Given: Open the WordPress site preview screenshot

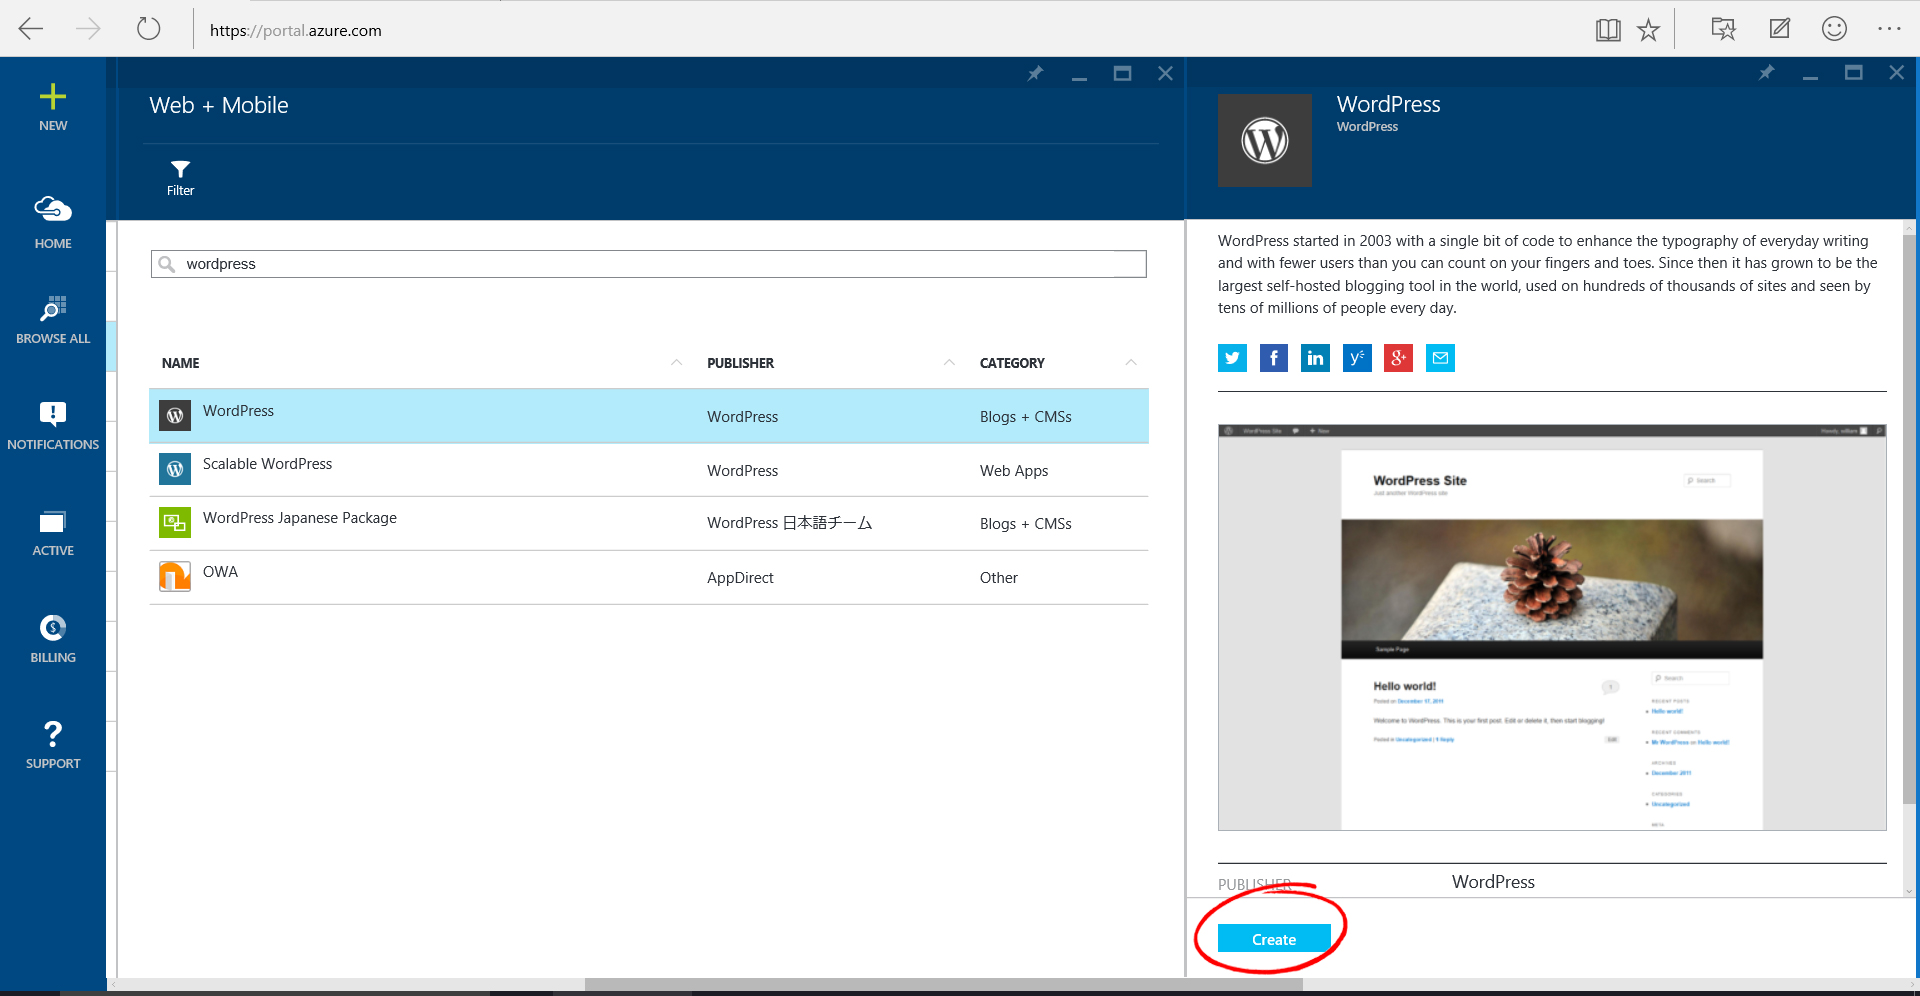Looking at the screenshot, I should tap(1552, 627).
